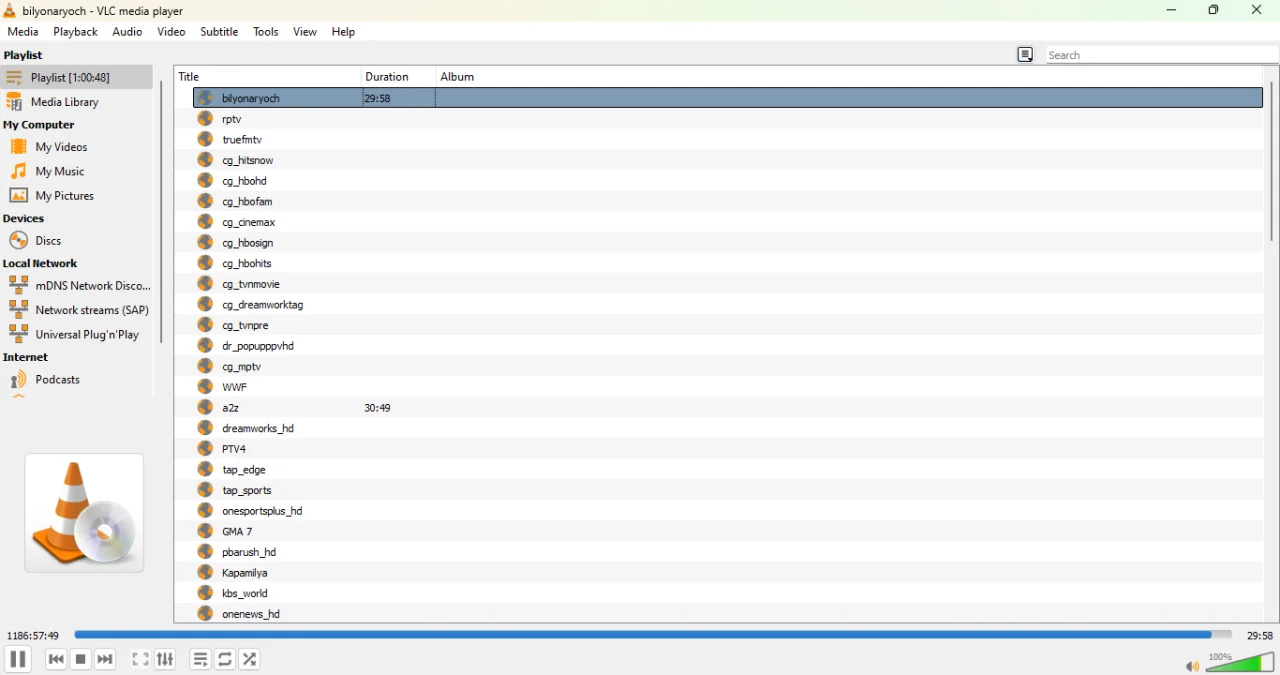This screenshot has height=675, width=1280.
Task: Click globe icon beside tap_edge
Action: [x=206, y=469]
